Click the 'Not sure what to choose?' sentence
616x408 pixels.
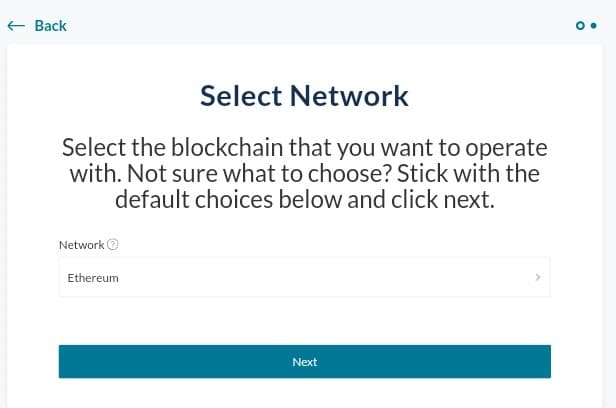(259, 174)
